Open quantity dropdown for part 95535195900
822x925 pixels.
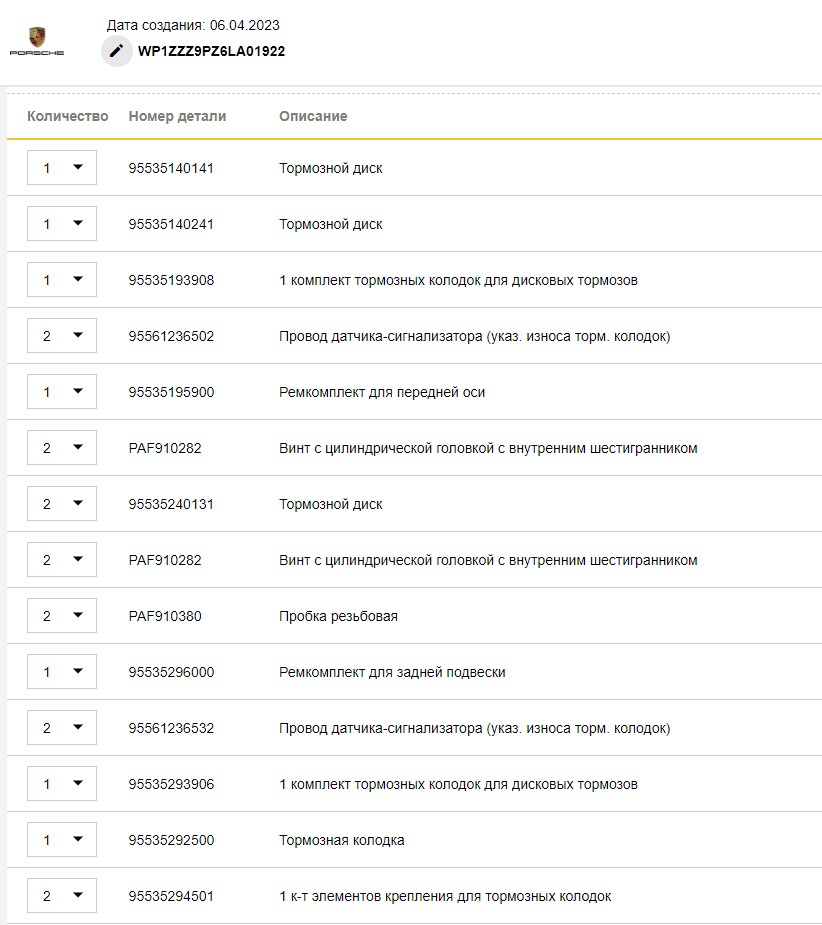pyautogui.click(x=62, y=392)
